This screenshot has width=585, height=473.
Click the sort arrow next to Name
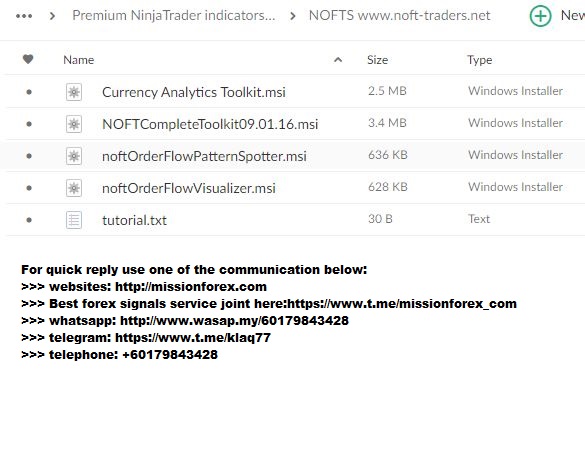(x=338, y=60)
